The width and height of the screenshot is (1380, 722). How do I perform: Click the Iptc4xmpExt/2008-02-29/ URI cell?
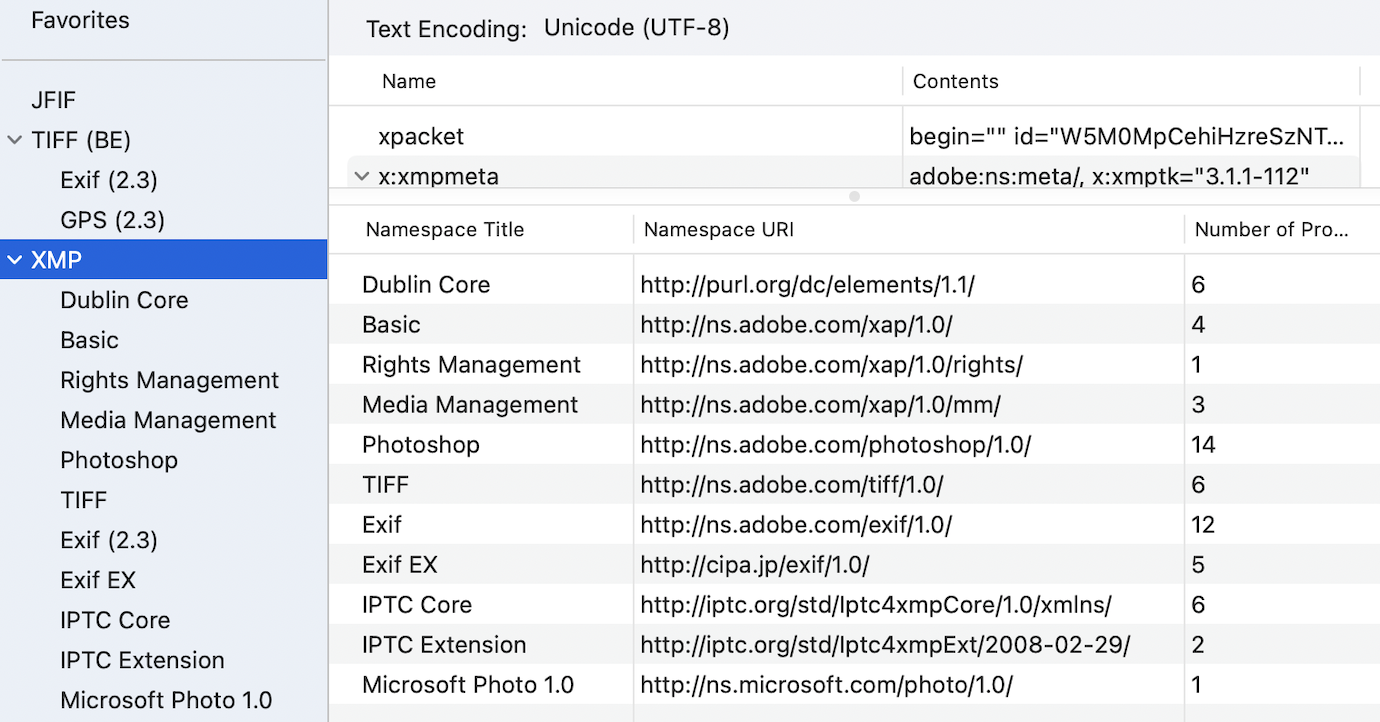[885, 644]
